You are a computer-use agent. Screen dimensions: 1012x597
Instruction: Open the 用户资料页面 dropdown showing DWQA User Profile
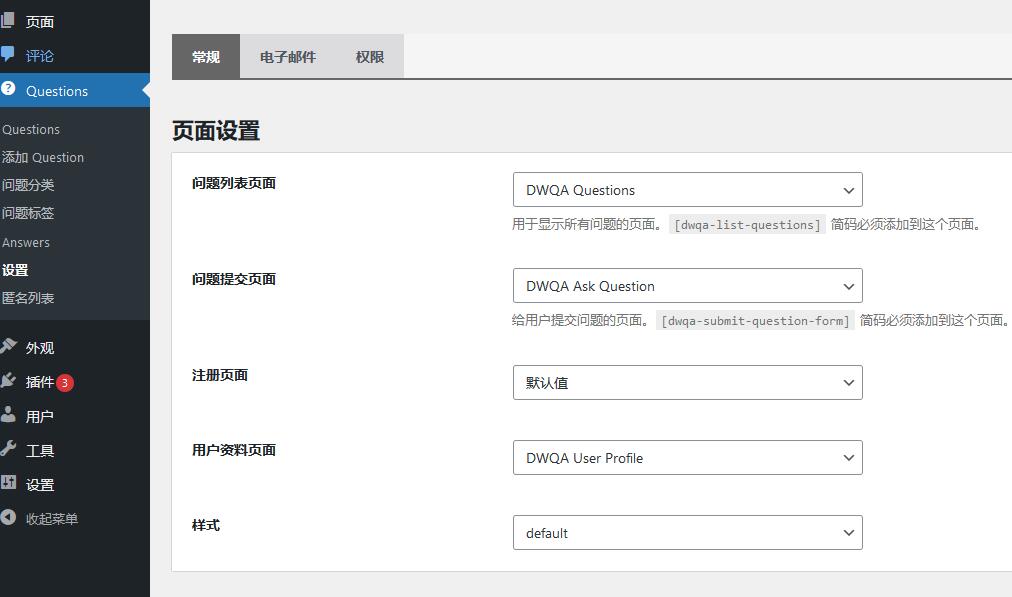(687, 458)
